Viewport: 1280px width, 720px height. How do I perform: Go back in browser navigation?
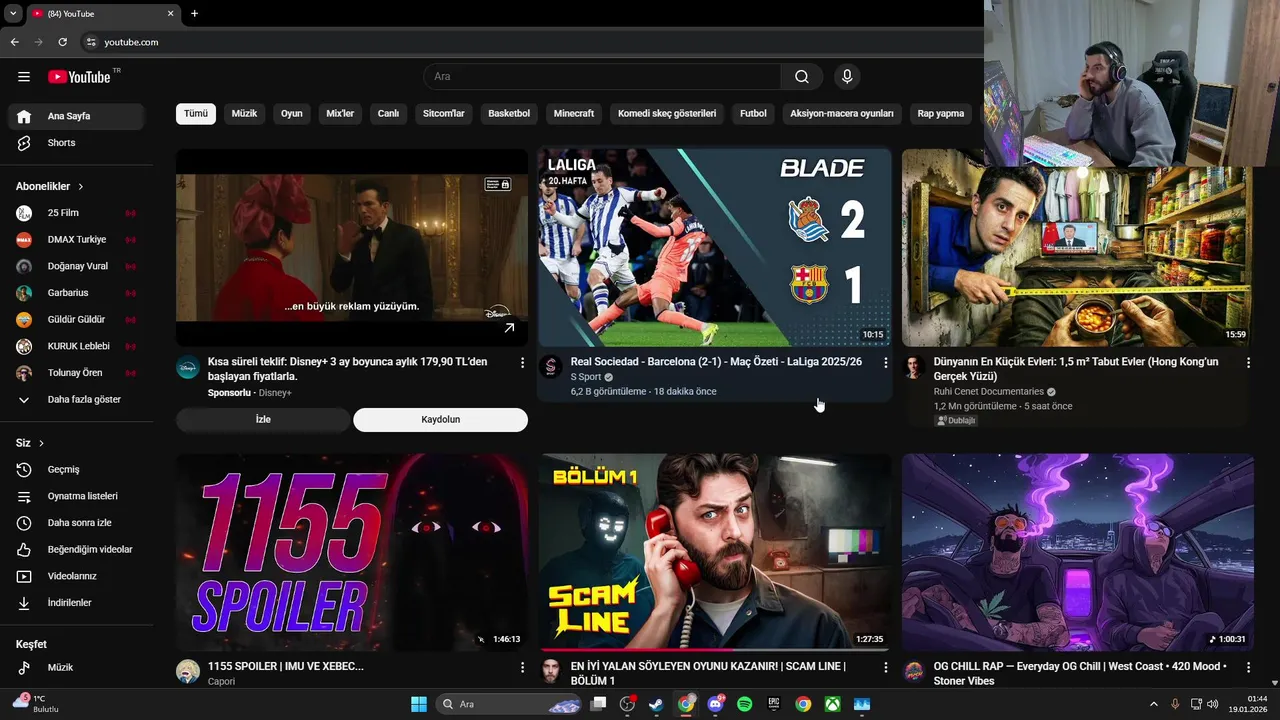click(15, 42)
